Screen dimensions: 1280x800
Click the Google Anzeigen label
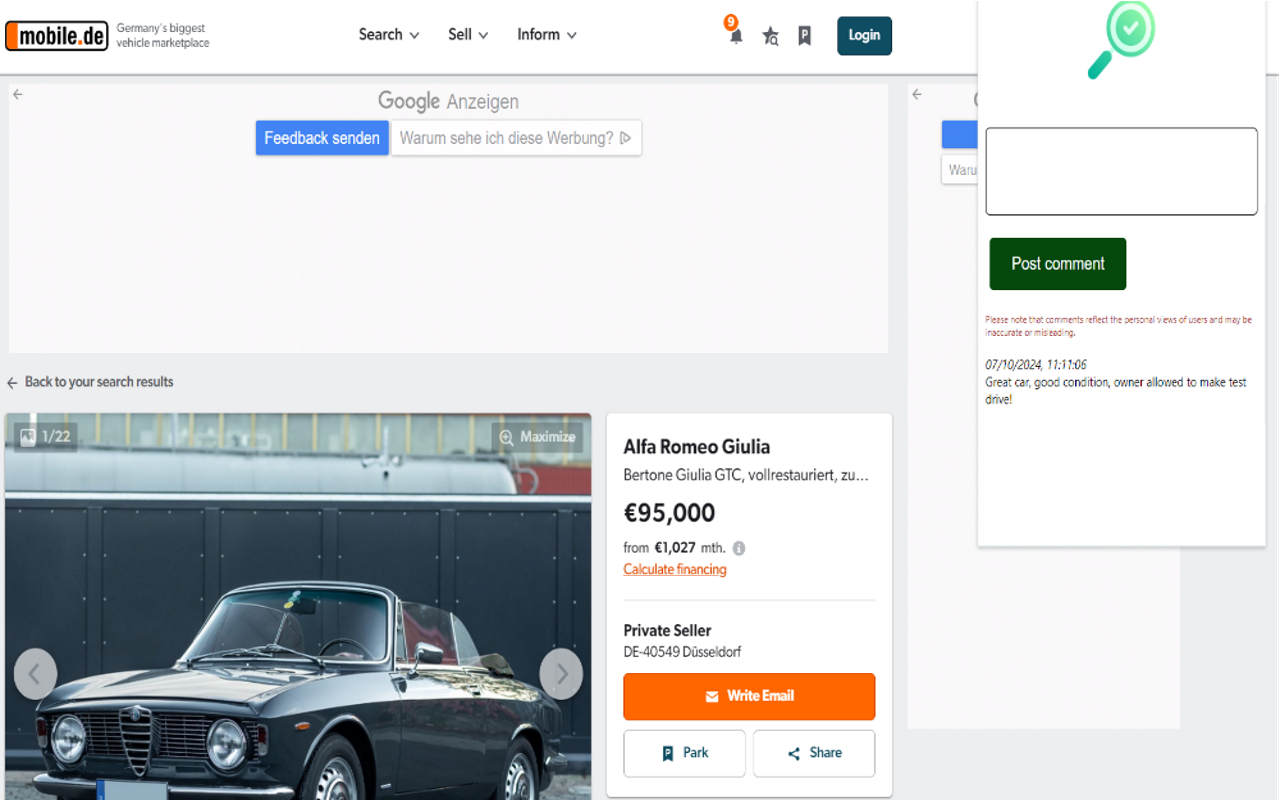coord(448,101)
